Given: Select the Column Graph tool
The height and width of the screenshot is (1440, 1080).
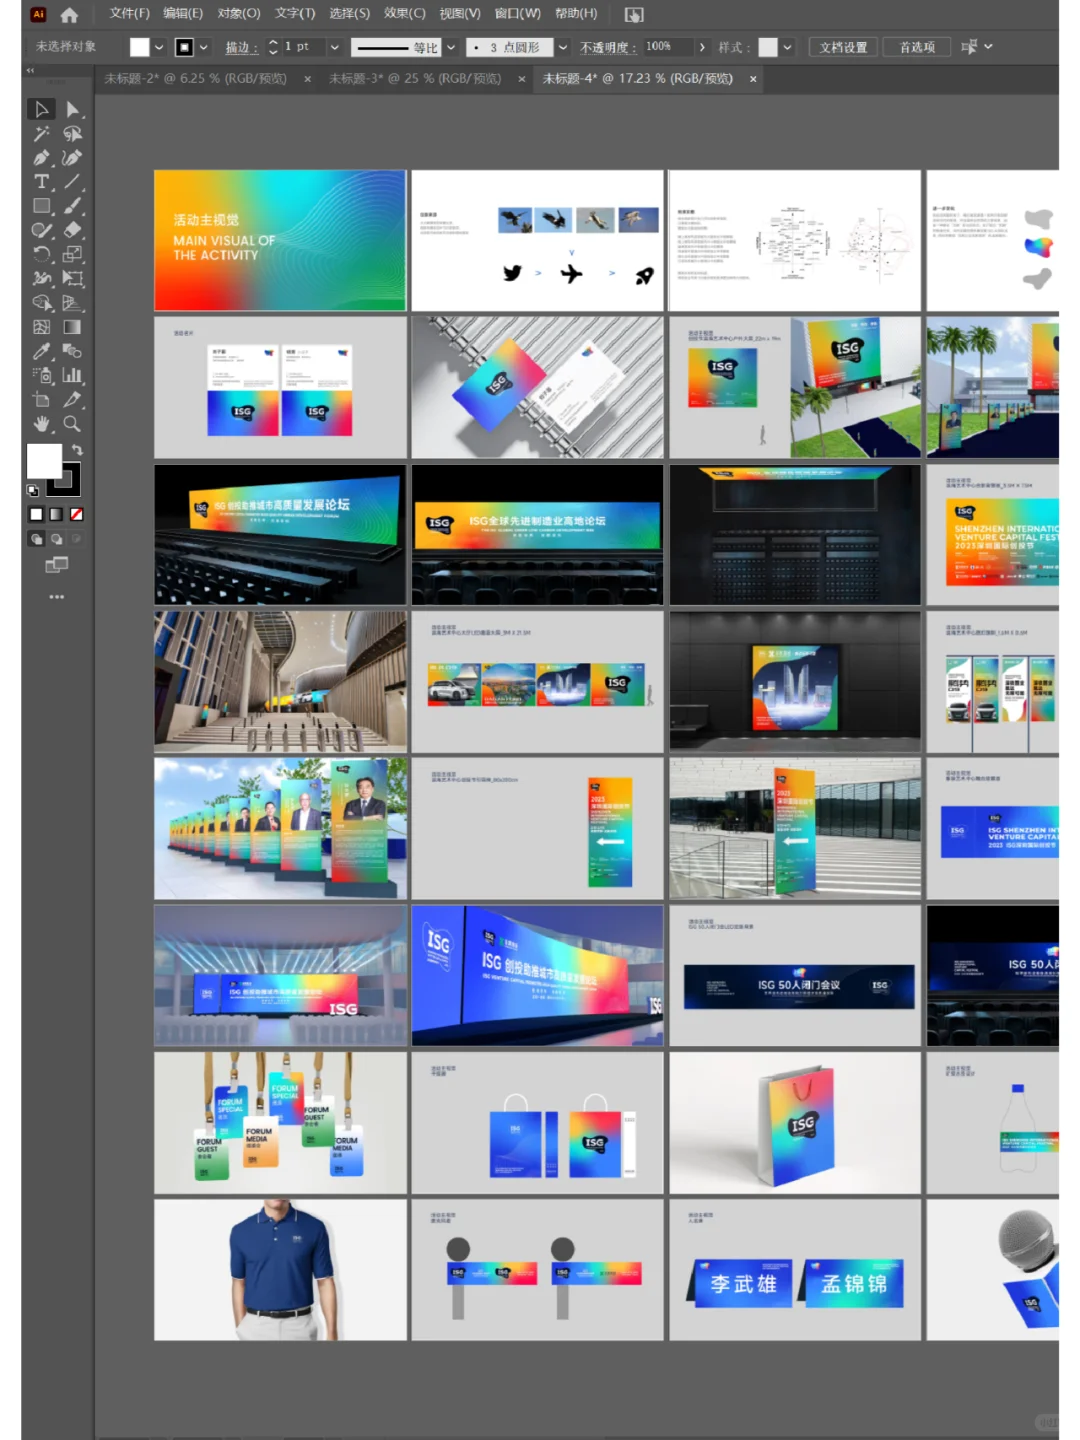Looking at the screenshot, I should 73,375.
